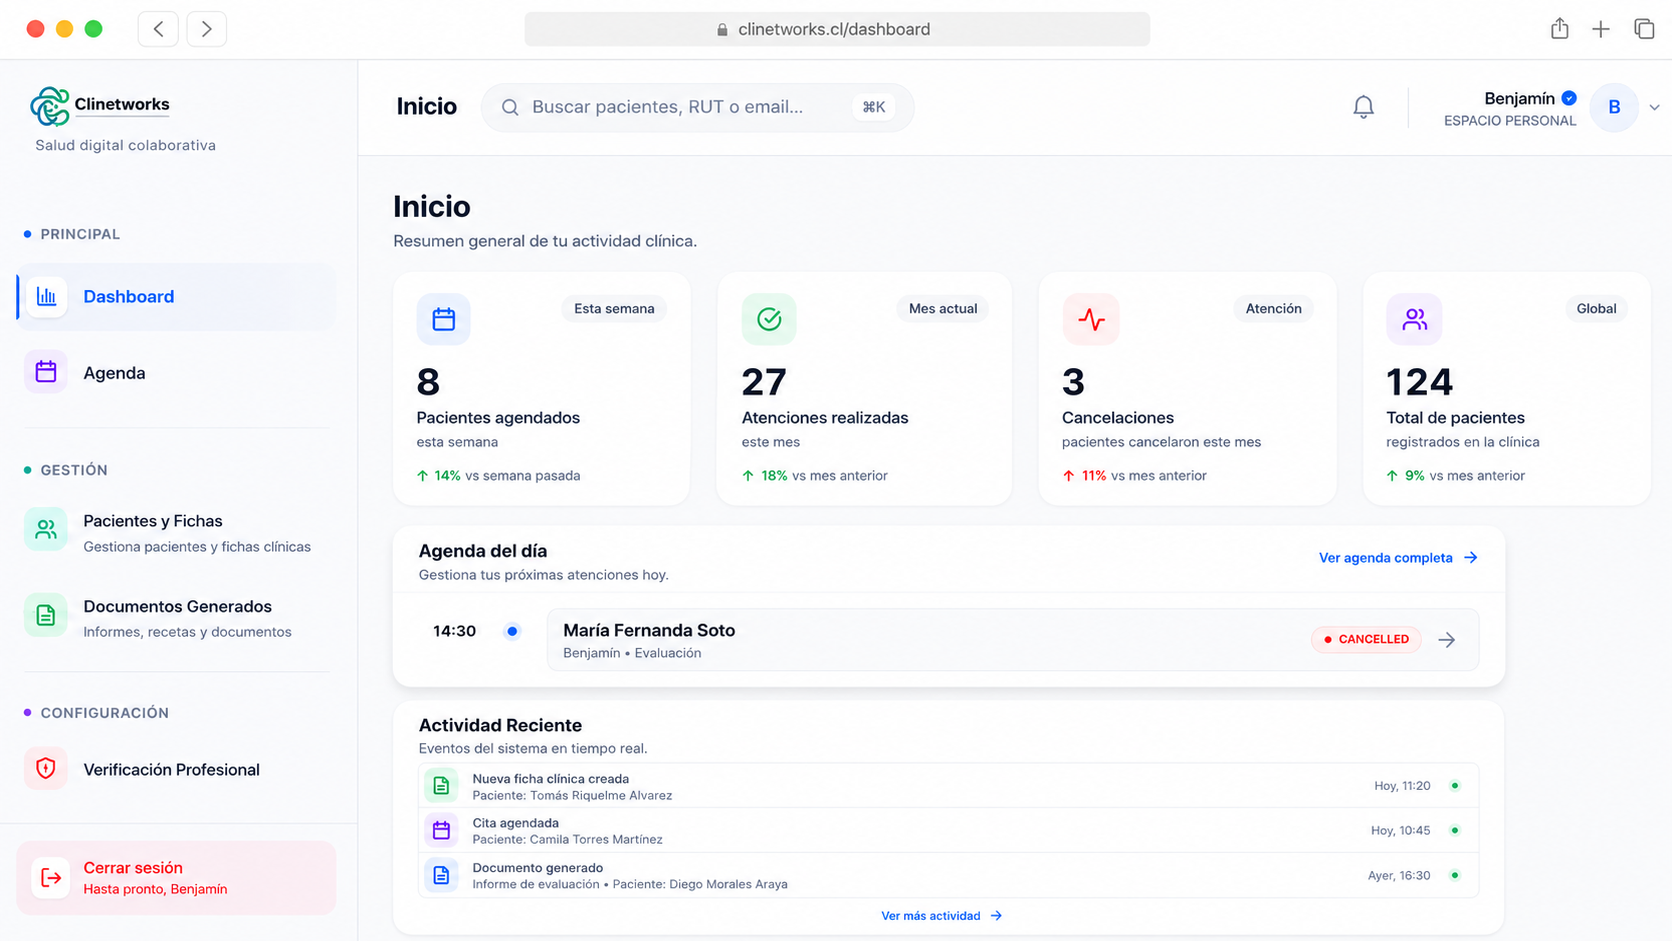Go forward with browser forward button
Viewport: 1672px width, 941px height.
tap(206, 29)
